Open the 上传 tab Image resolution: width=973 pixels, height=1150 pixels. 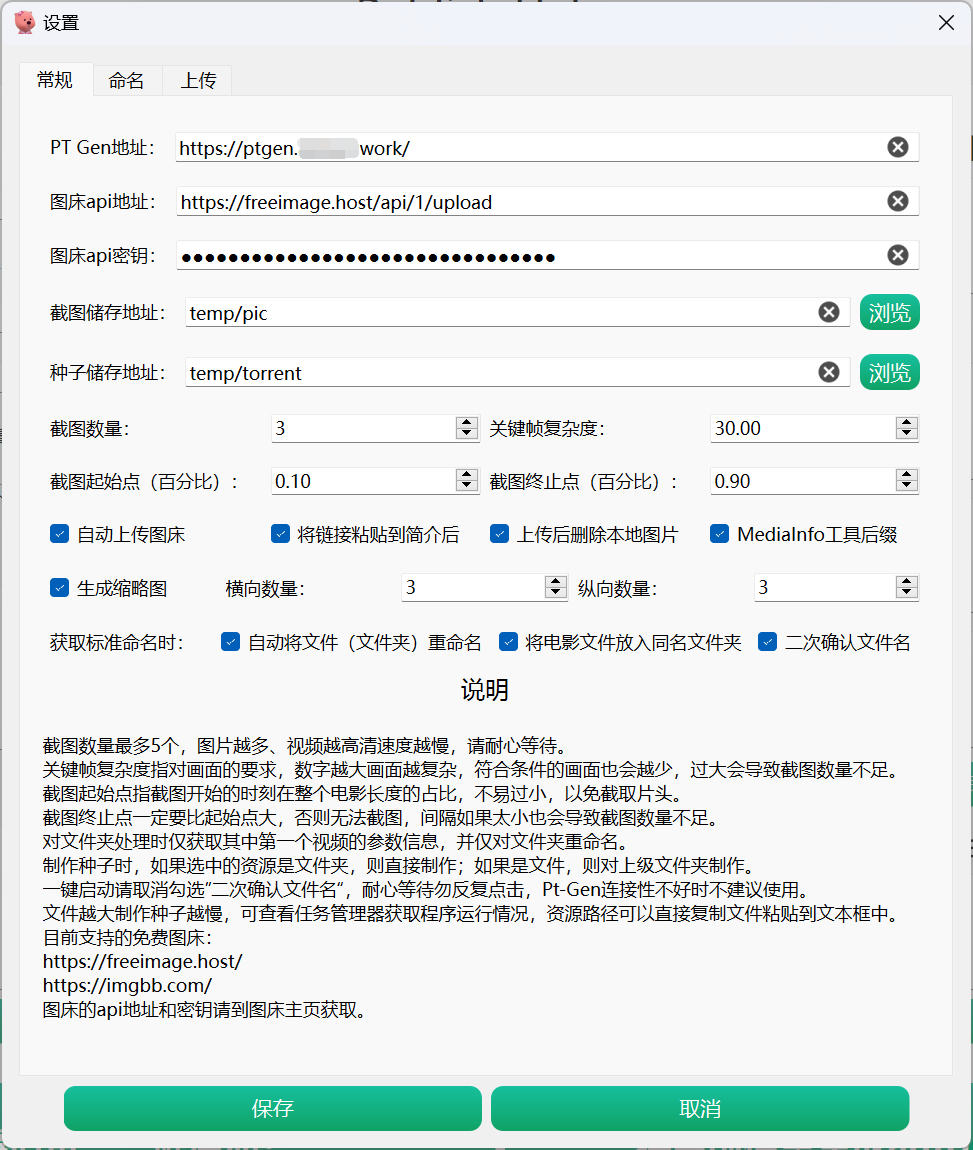point(198,81)
